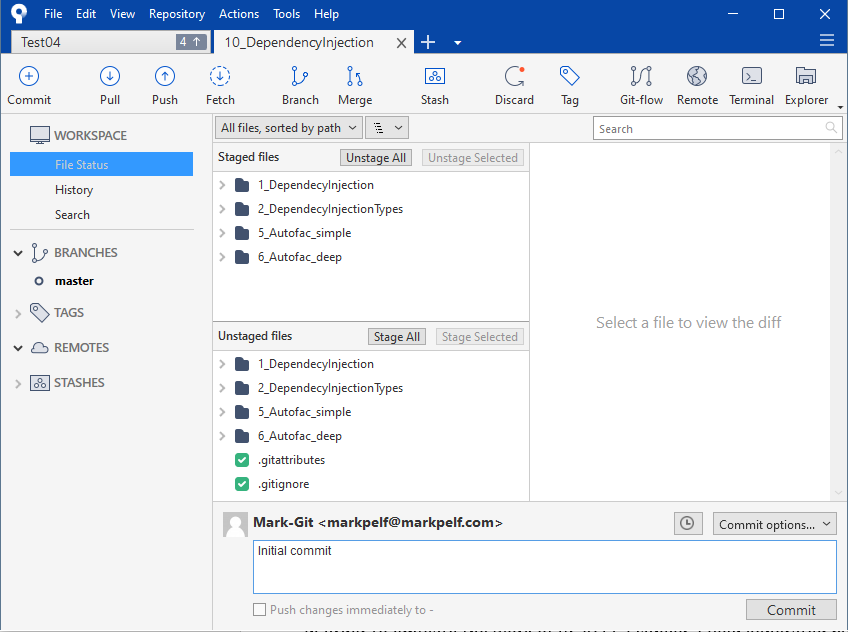Open the Repository menu
Screen dimensions: 848x632
tap(177, 14)
